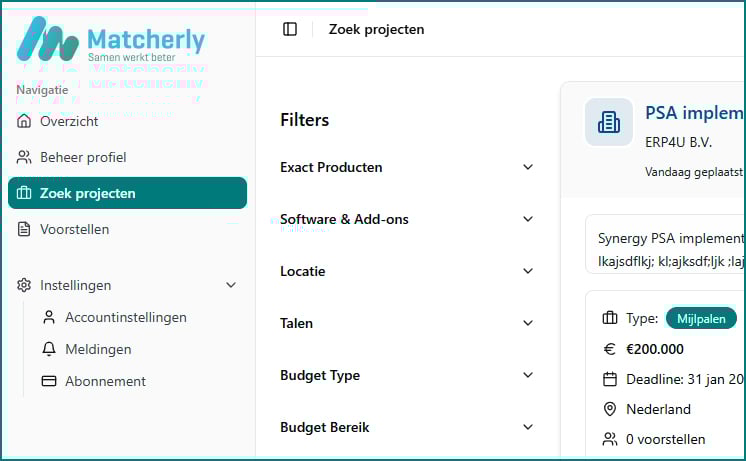Click the Mijlpalen type badge

(701, 318)
